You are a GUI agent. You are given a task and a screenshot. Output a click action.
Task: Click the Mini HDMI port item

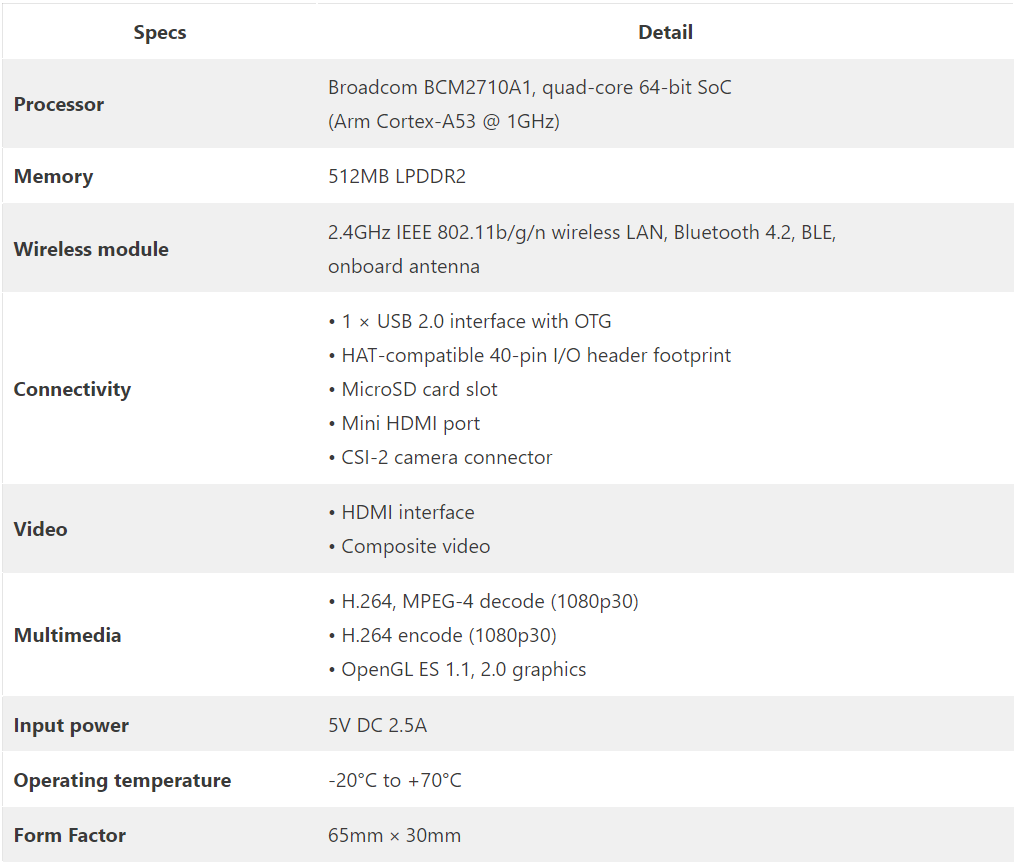pyautogui.click(x=410, y=423)
